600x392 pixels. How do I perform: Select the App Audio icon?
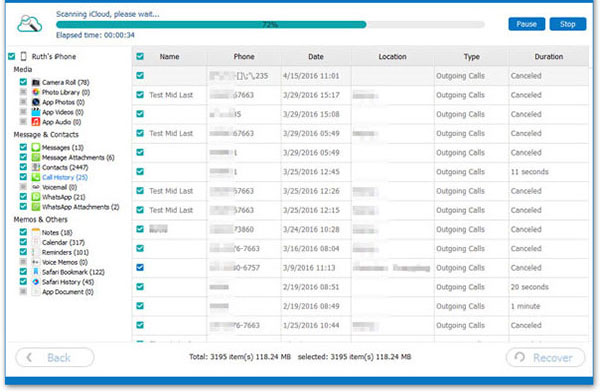point(36,122)
